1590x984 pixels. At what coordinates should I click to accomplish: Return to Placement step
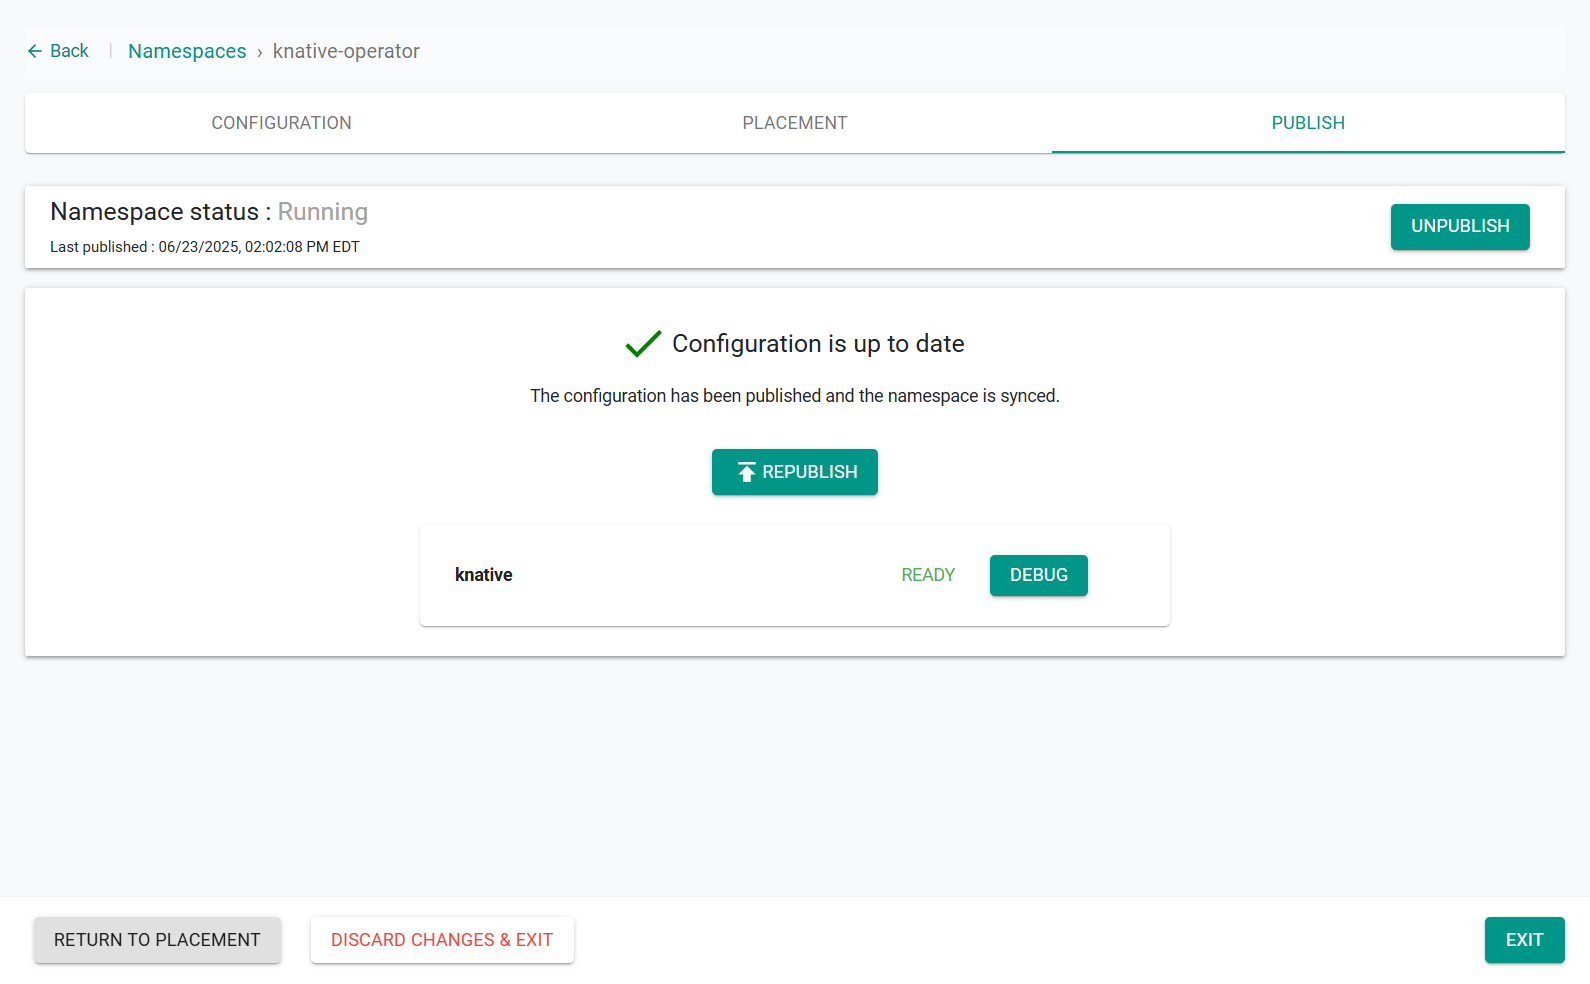(x=157, y=940)
